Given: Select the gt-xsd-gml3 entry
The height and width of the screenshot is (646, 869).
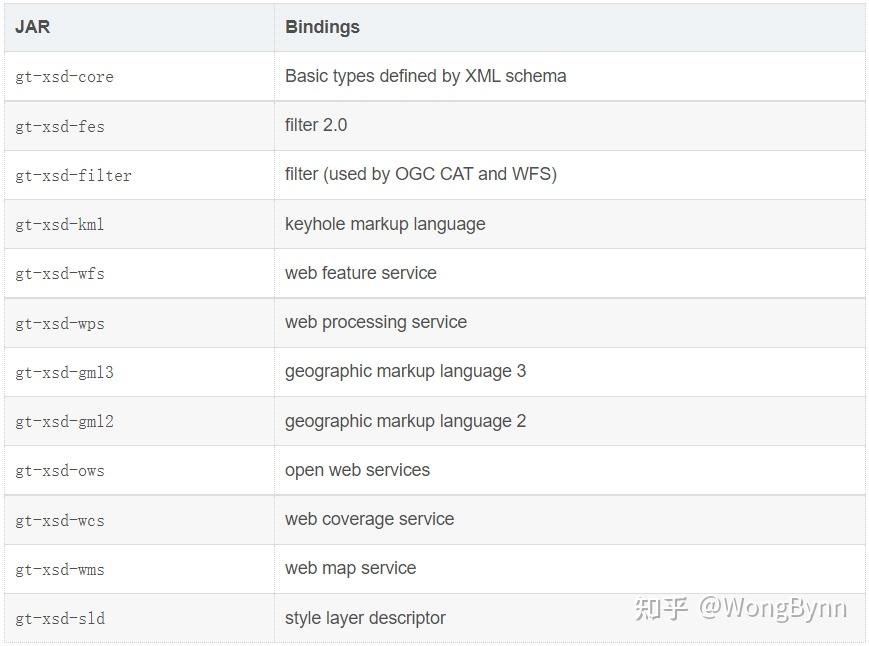Looking at the screenshot, I should [x=64, y=372].
